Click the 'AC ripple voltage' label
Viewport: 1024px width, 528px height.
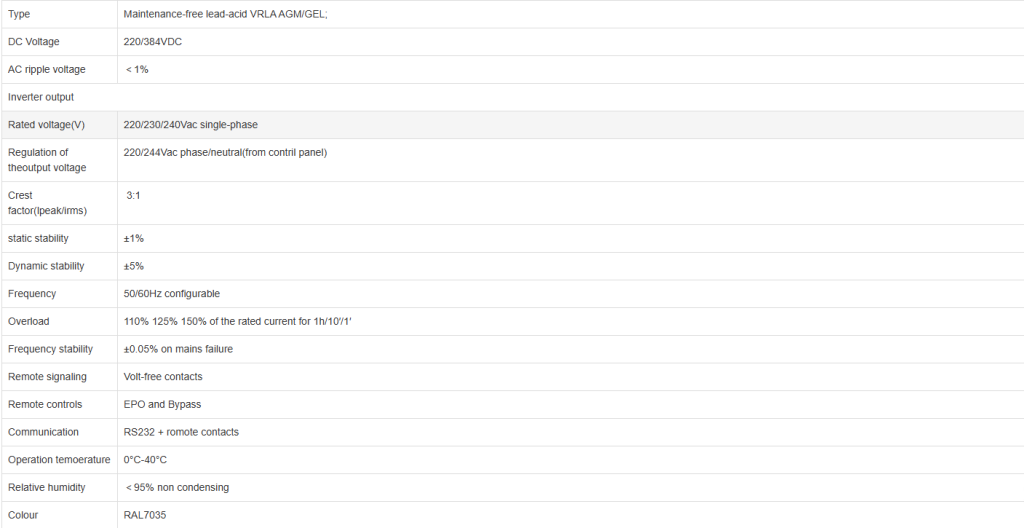point(46,69)
